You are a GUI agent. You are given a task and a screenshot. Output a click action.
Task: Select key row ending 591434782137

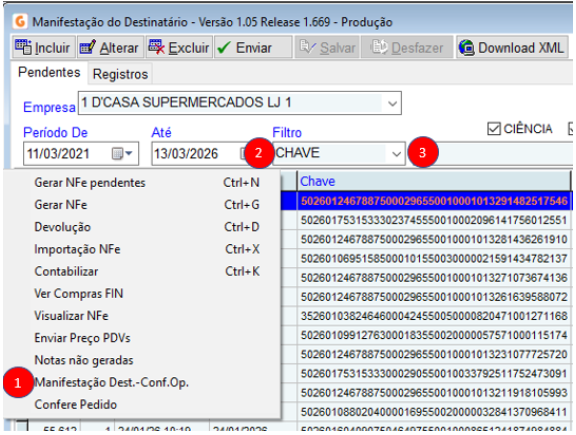pos(434,258)
